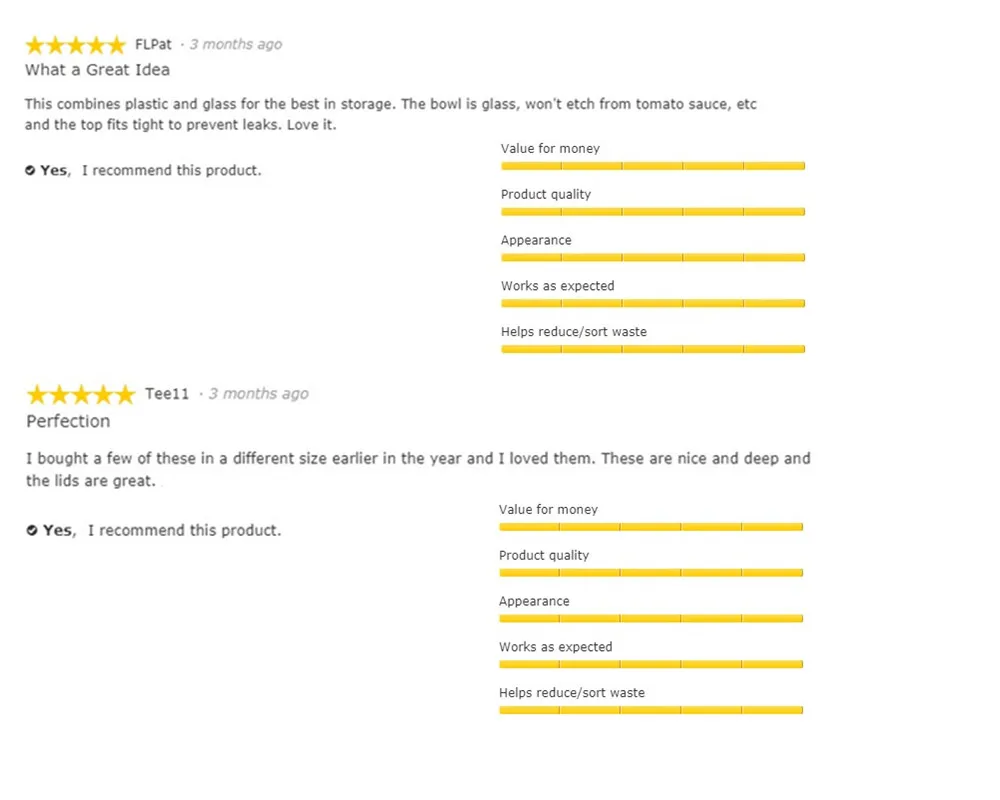Click FLPat's Product quality rating bar
This screenshot has height=800, width=1000.
pyautogui.click(x=652, y=212)
